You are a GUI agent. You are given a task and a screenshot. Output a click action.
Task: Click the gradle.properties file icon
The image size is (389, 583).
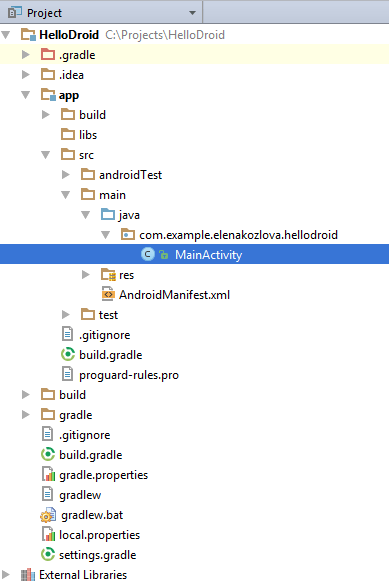pyautogui.click(x=48, y=474)
